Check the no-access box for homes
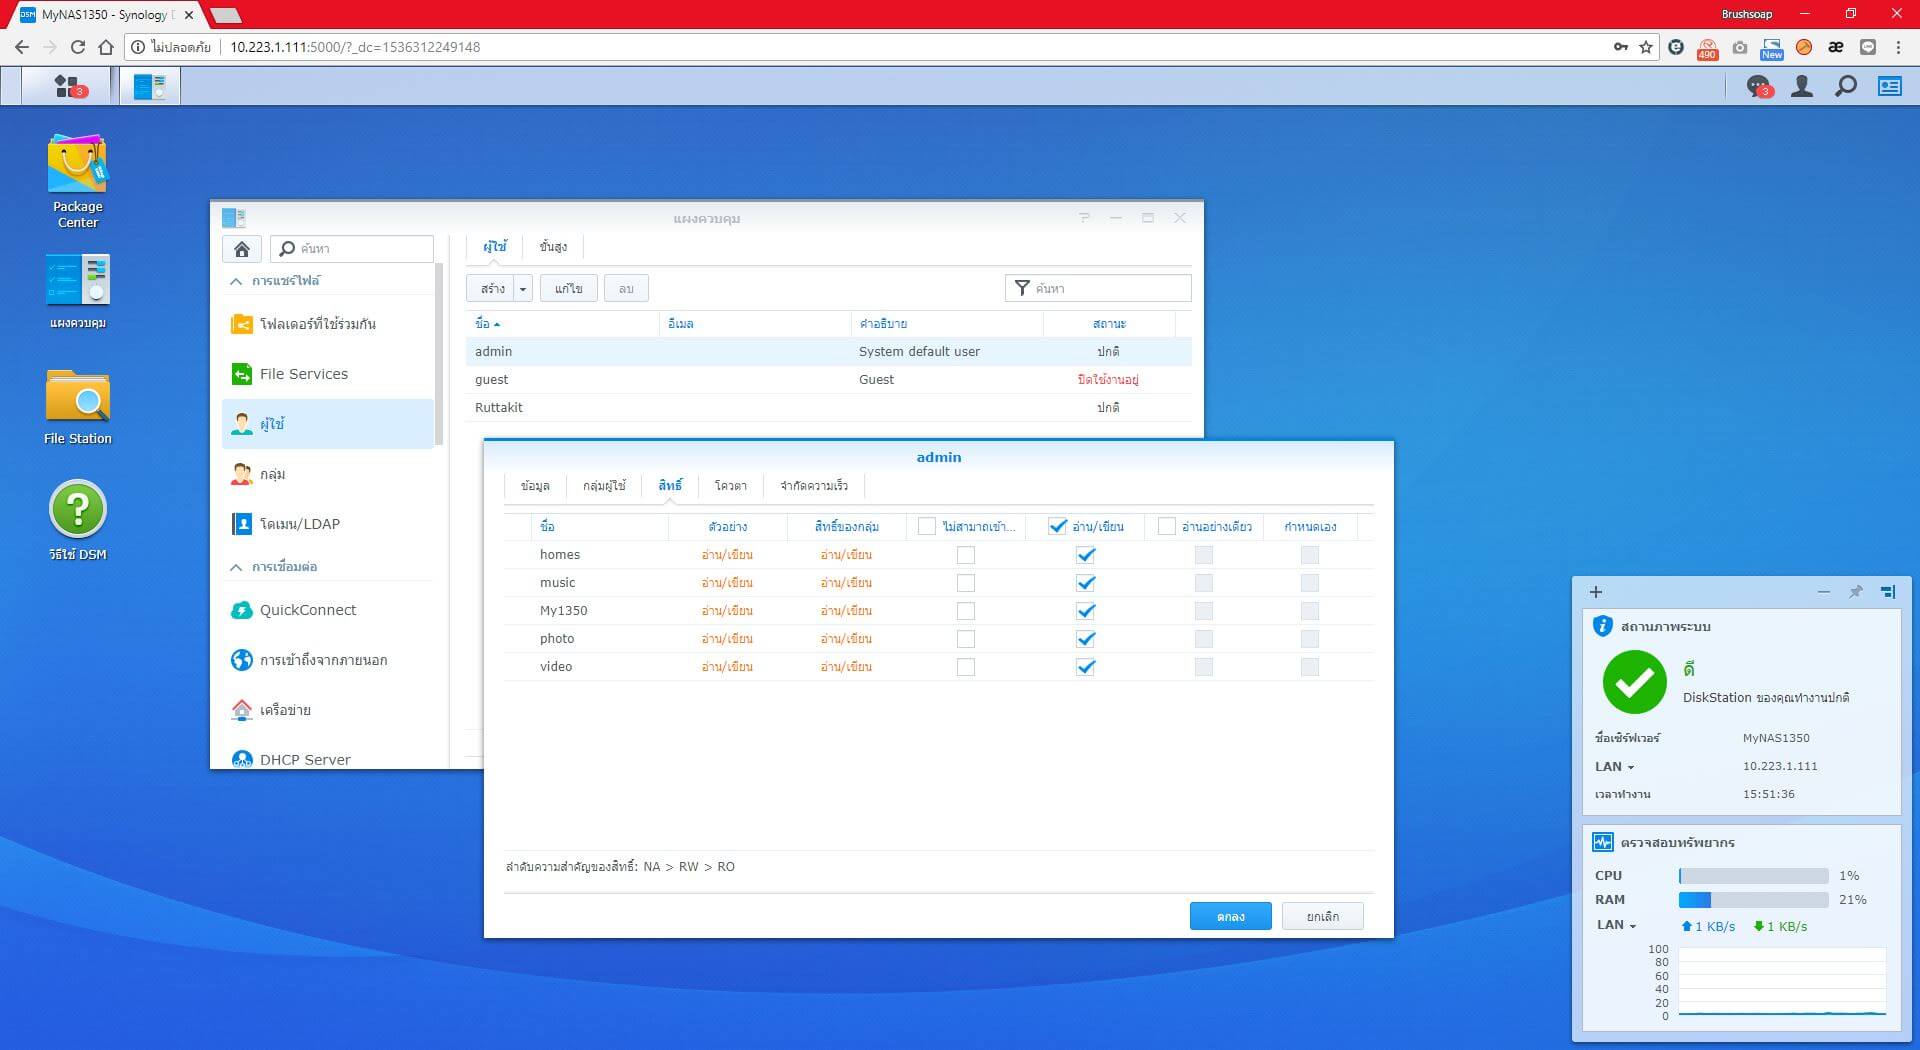Screen dimensions: 1920x1050 coord(965,555)
